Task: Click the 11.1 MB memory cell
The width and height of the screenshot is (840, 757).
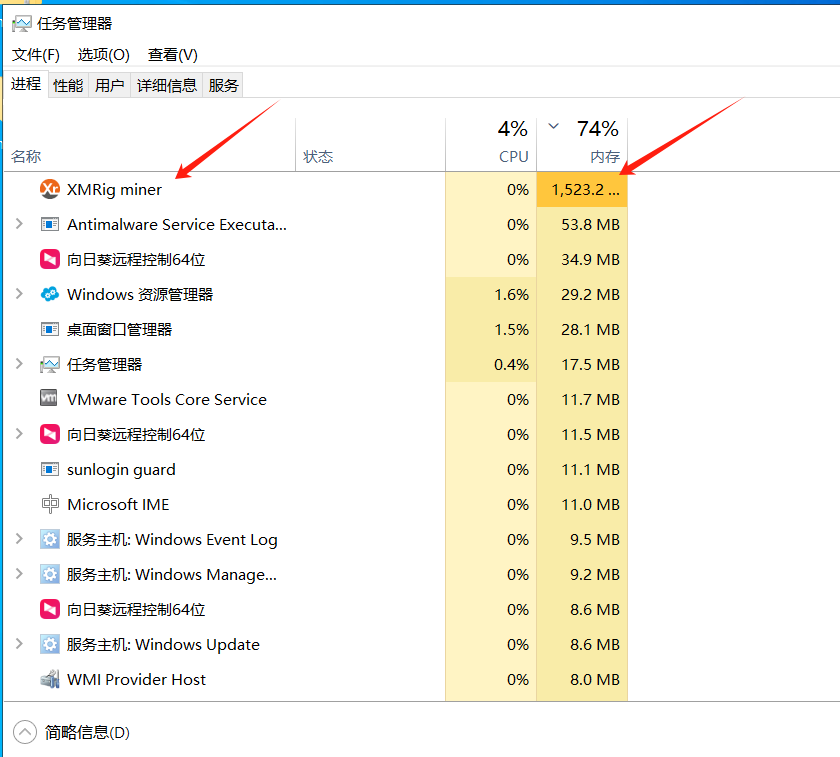Action: (x=582, y=469)
